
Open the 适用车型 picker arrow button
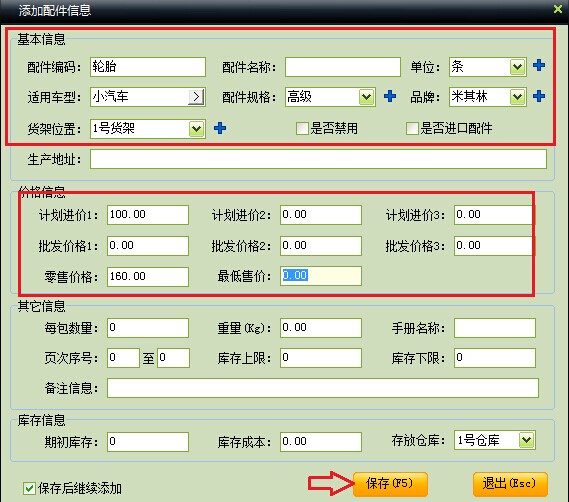coord(196,97)
